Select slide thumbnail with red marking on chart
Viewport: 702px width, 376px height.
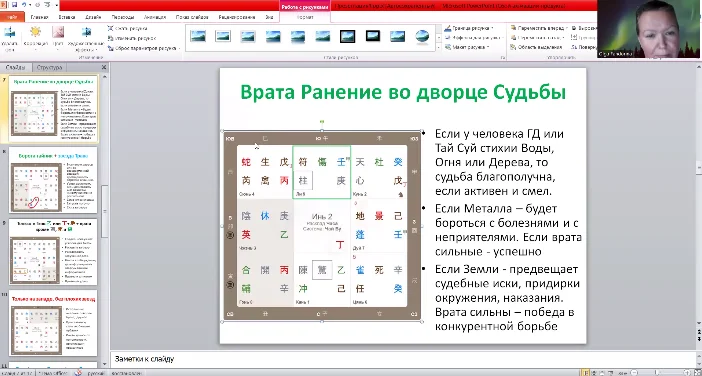point(54,180)
